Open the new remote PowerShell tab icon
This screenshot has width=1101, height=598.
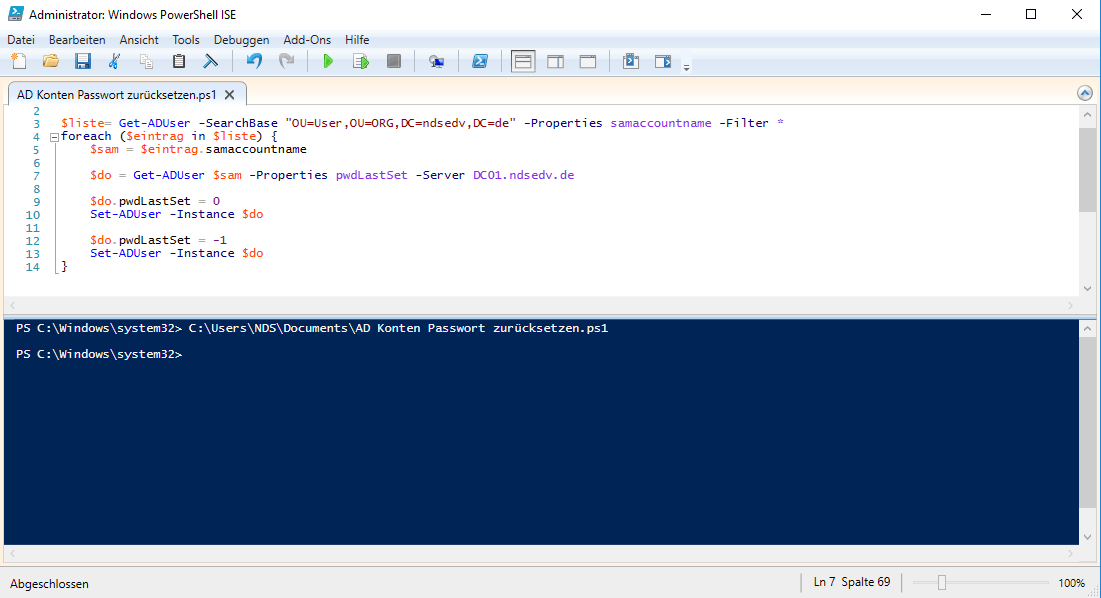click(436, 62)
